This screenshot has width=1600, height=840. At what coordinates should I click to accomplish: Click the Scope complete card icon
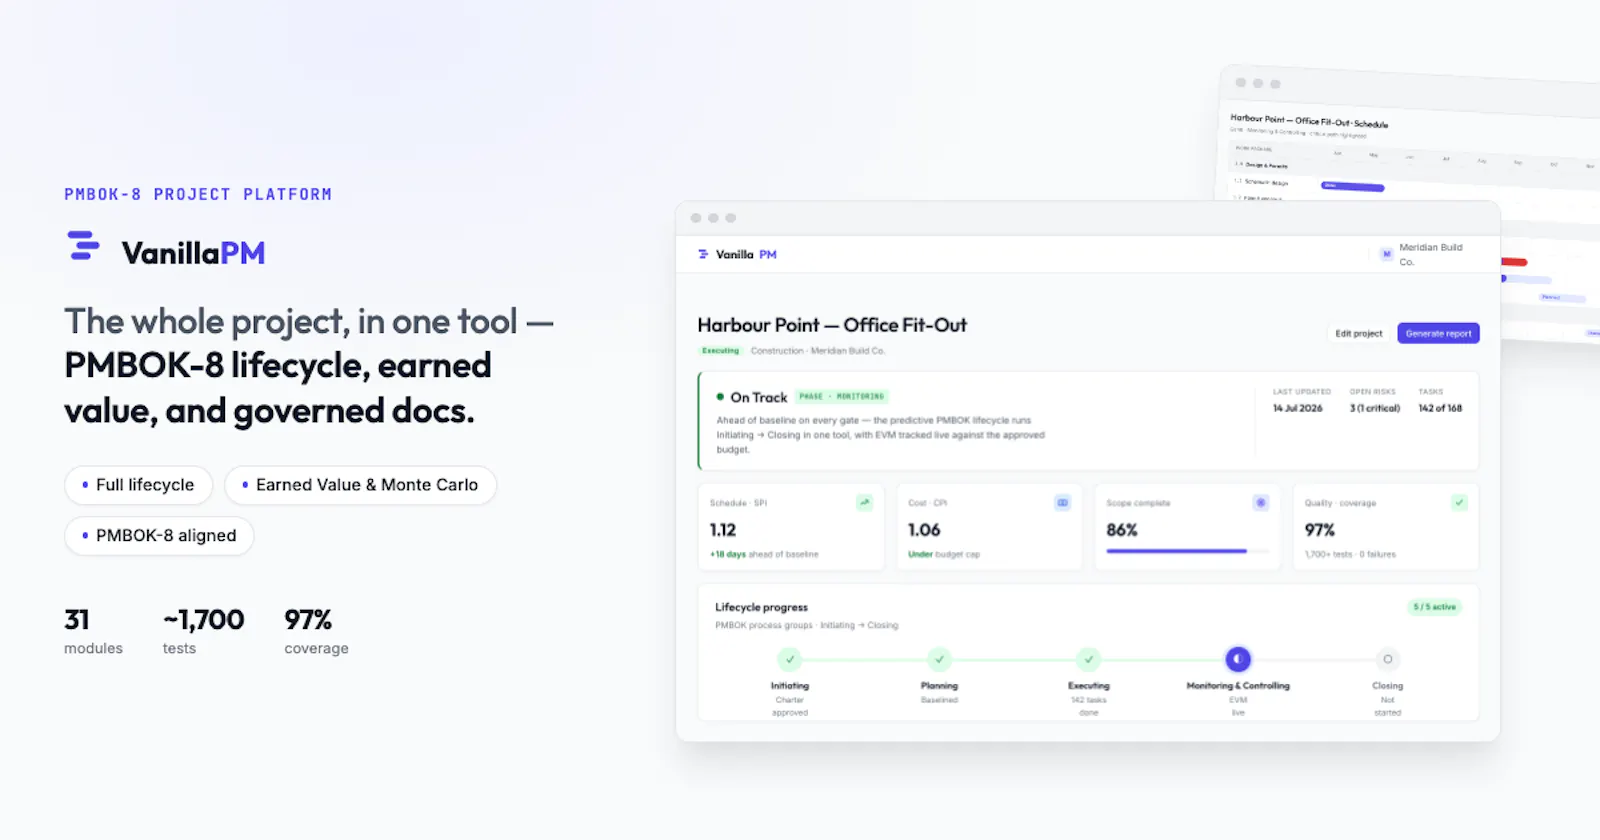1260,502
